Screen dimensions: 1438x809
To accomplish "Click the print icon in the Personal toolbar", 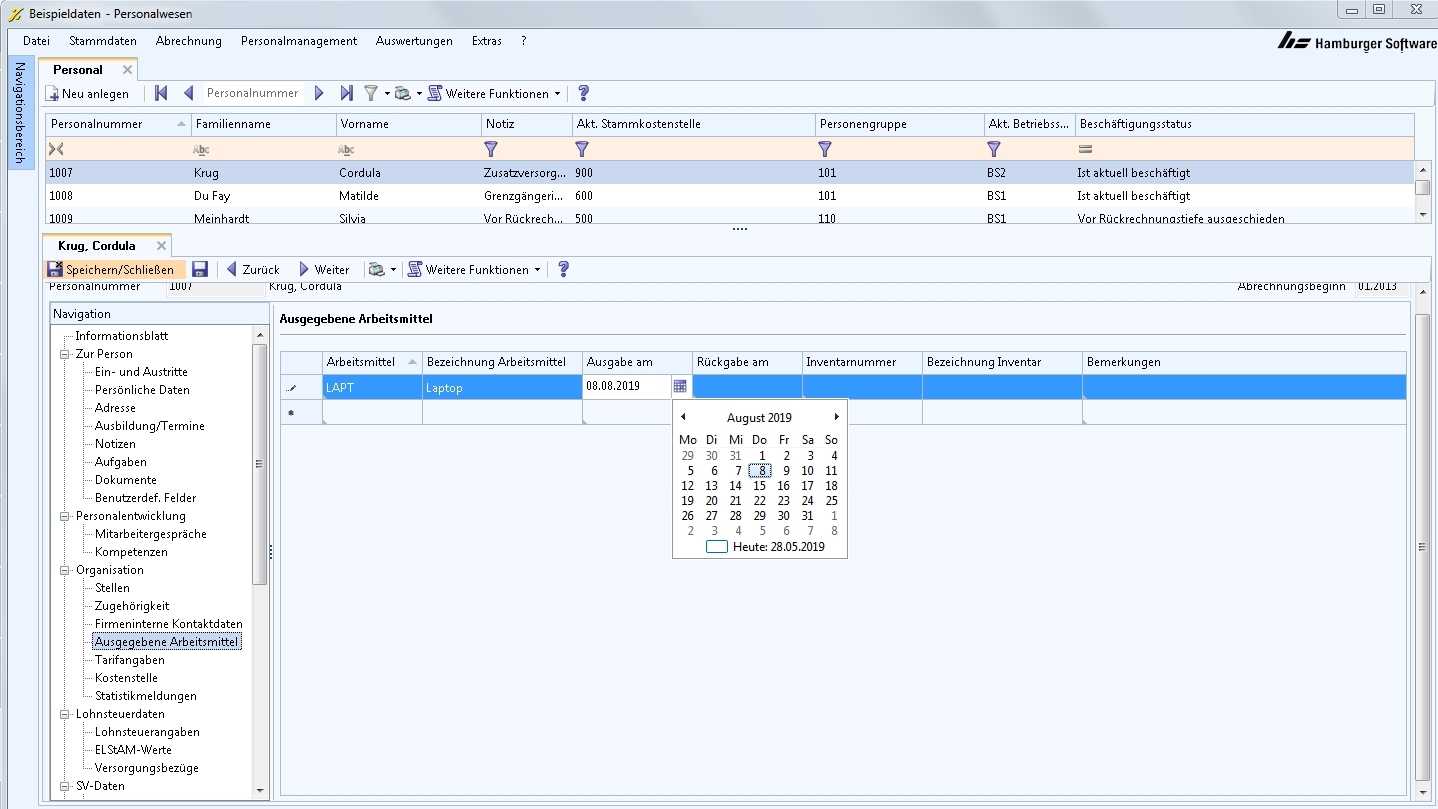I will coord(402,93).
